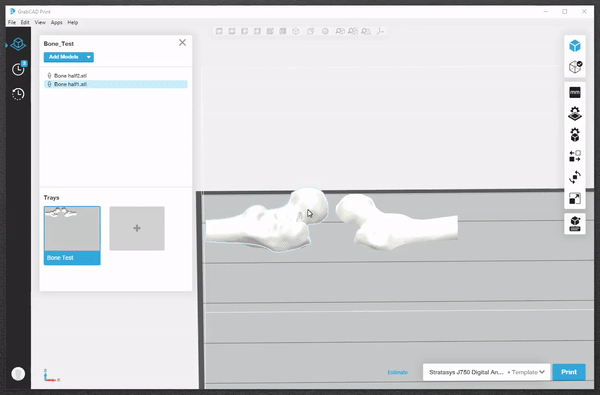Toggle the coordinate axes icon in toolbar
Screen dimensions: 600x395
coord(380,31)
